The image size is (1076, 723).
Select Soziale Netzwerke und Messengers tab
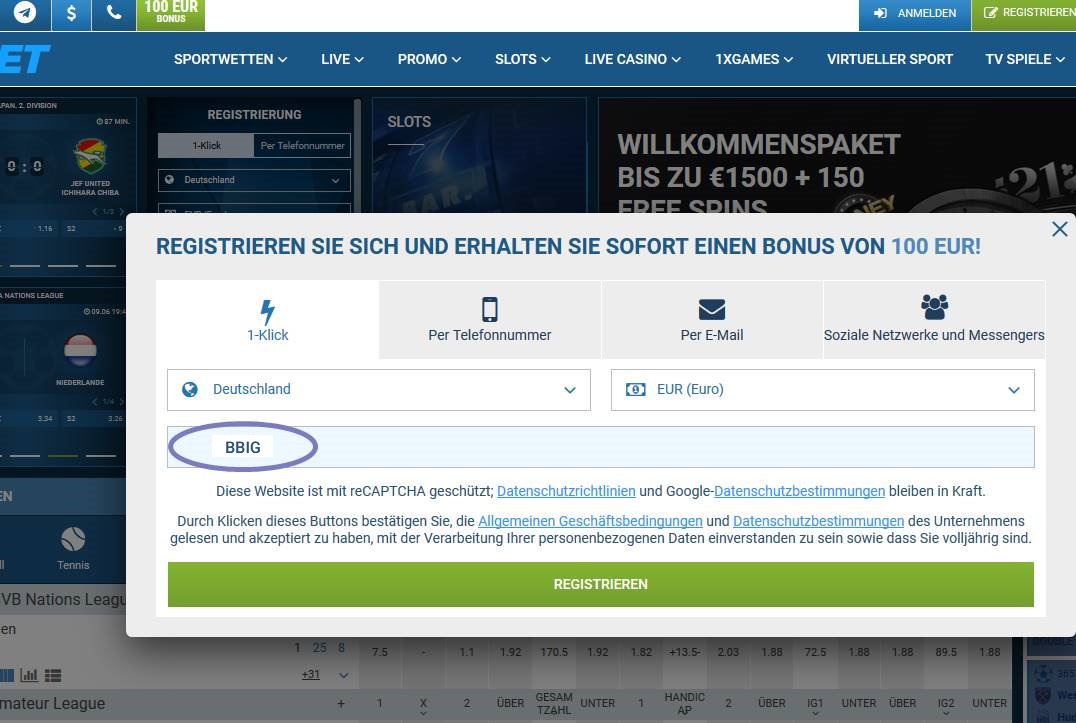934,320
